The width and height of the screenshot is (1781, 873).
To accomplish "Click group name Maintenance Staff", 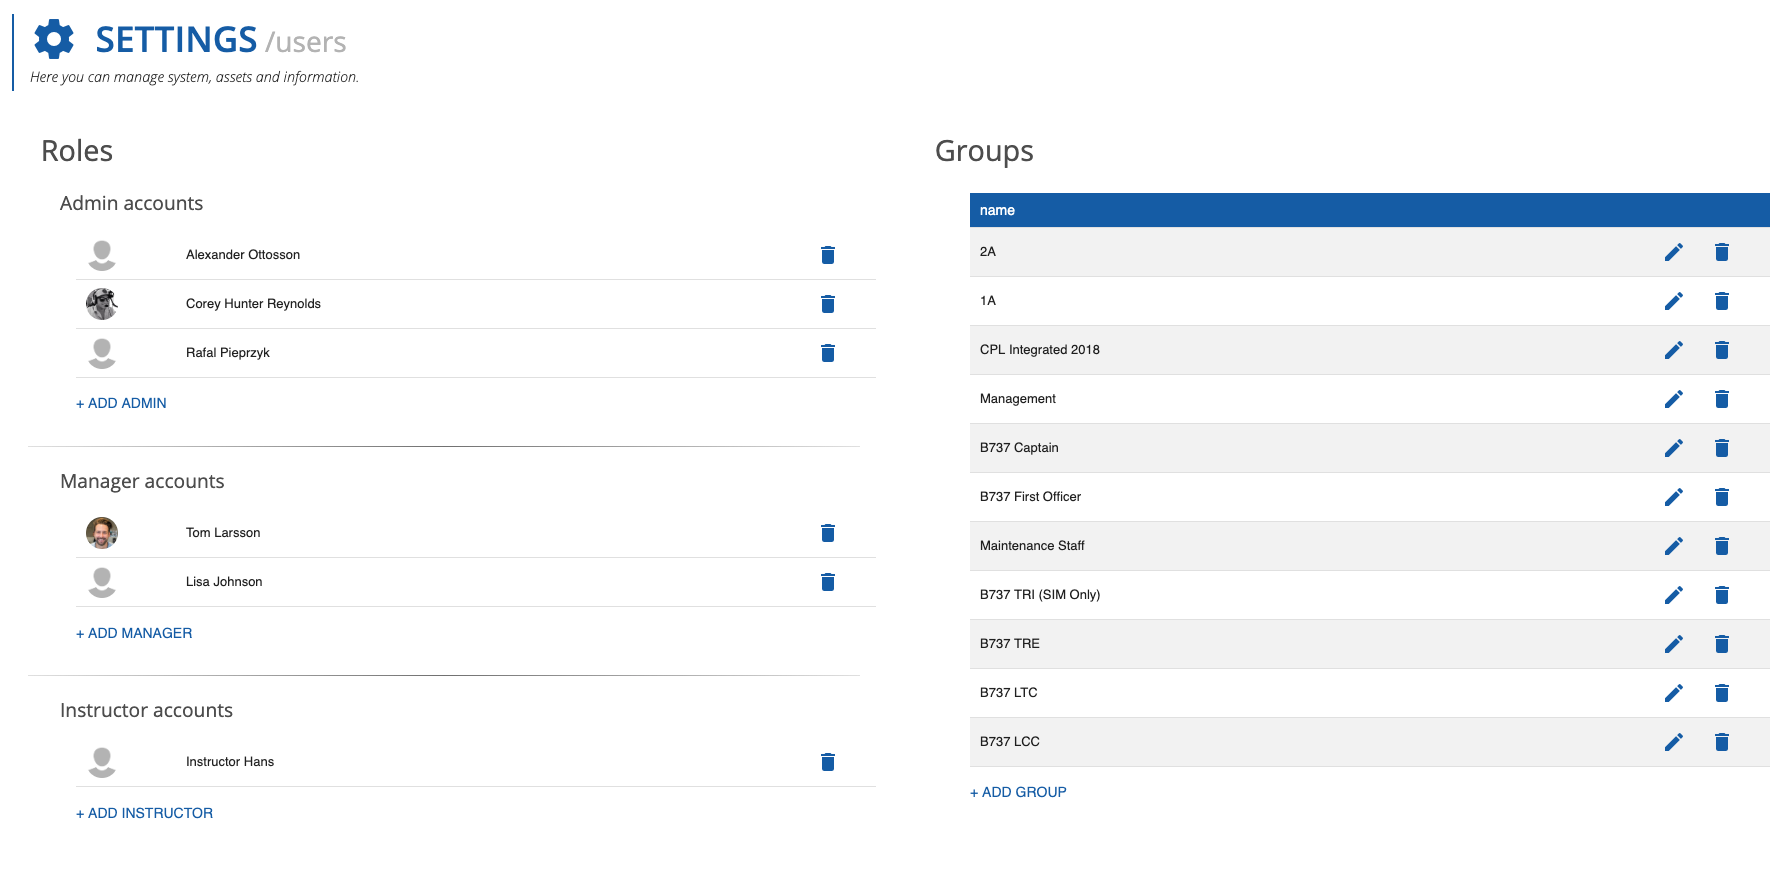I will pyautogui.click(x=1032, y=546).
